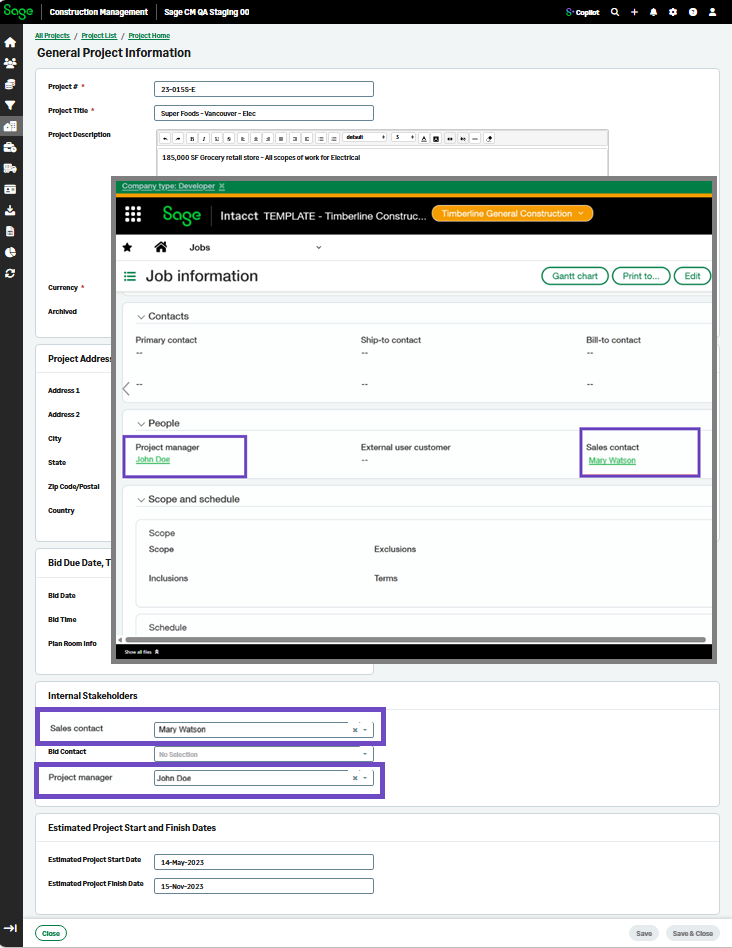The image size is (732, 948).
Task: Collapse the Scope and schedule section
Action: pyautogui.click(x=141, y=500)
